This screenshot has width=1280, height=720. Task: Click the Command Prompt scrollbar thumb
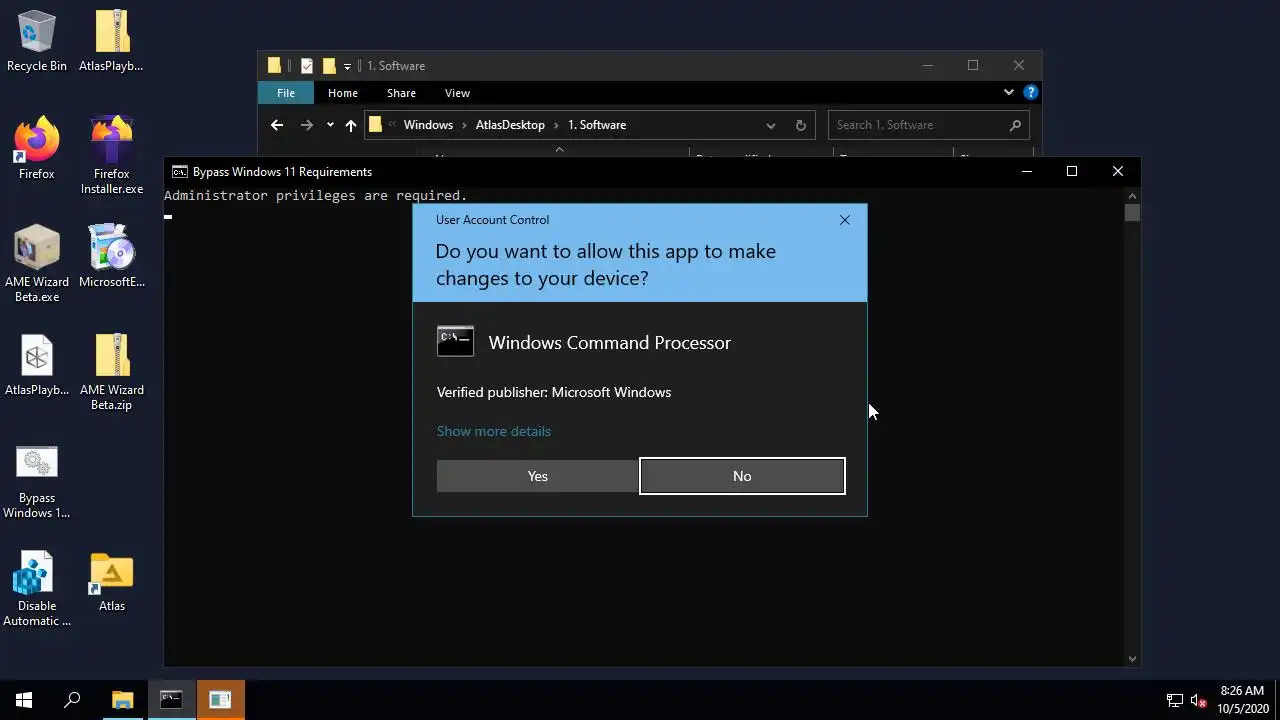pos(1132,212)
